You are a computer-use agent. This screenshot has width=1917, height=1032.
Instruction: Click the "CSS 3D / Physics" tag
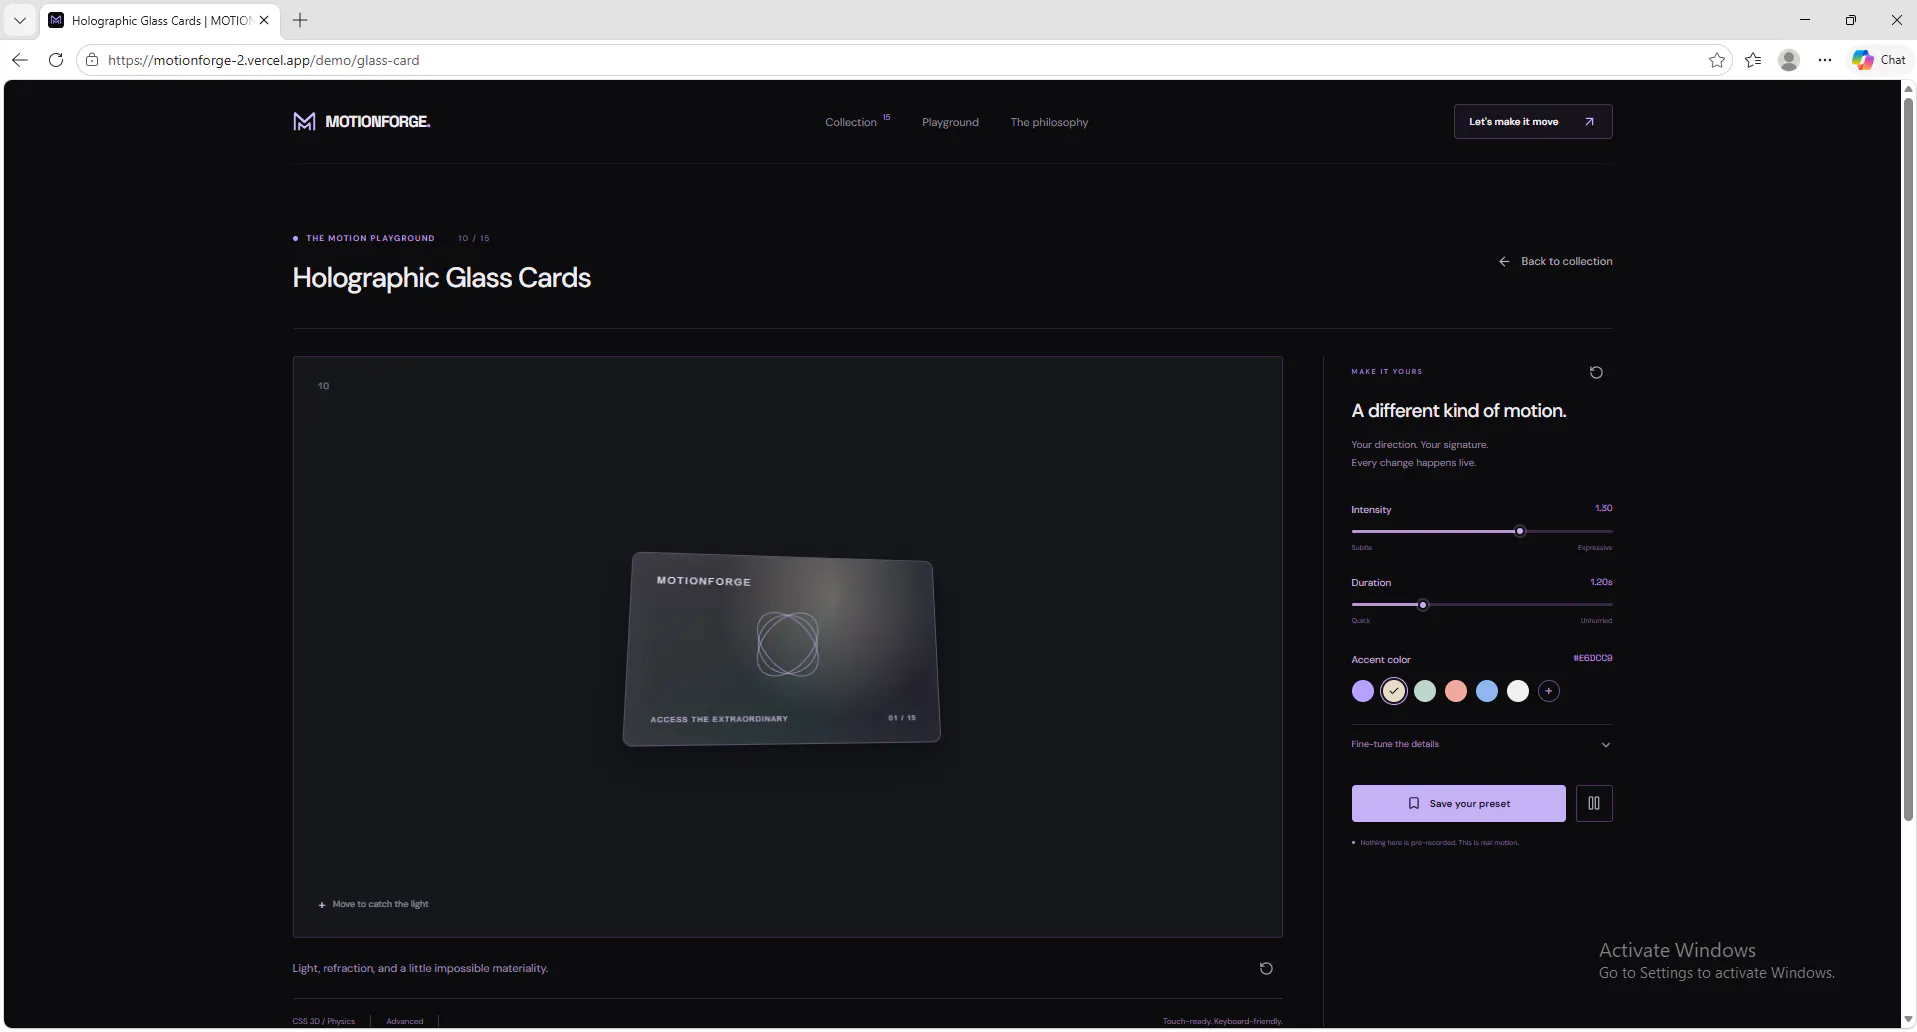pos(324,1021)
